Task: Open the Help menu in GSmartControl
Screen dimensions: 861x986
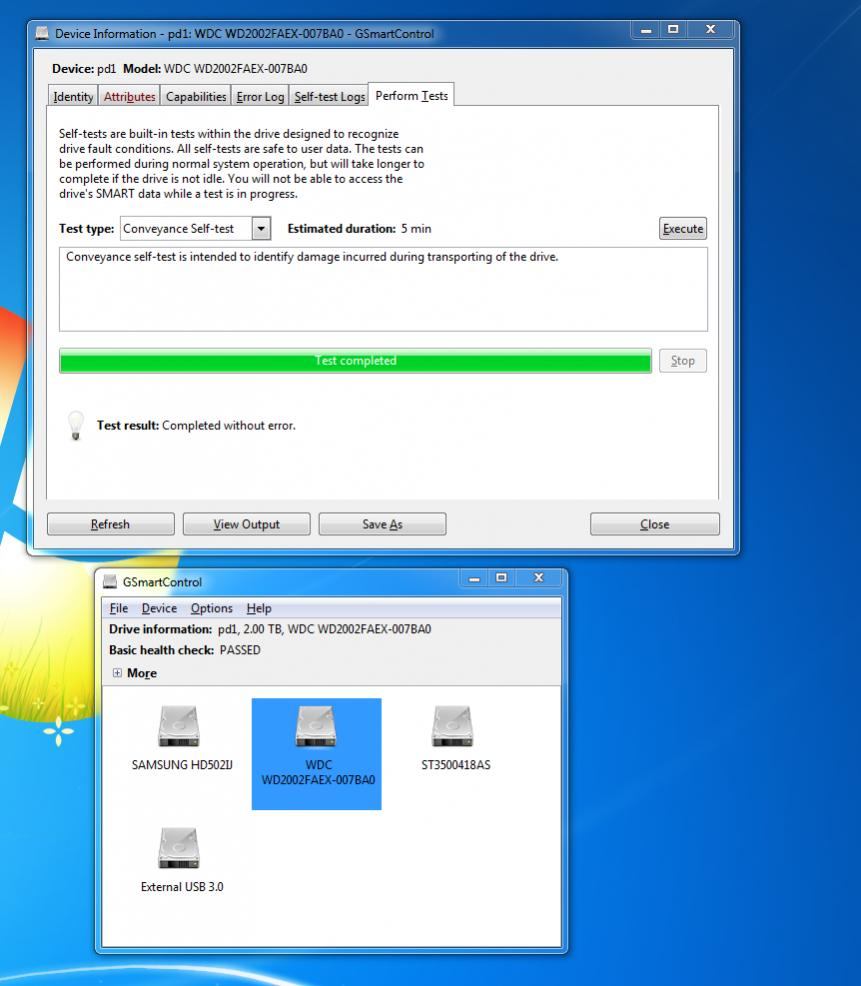Action: tap(258, 608)
